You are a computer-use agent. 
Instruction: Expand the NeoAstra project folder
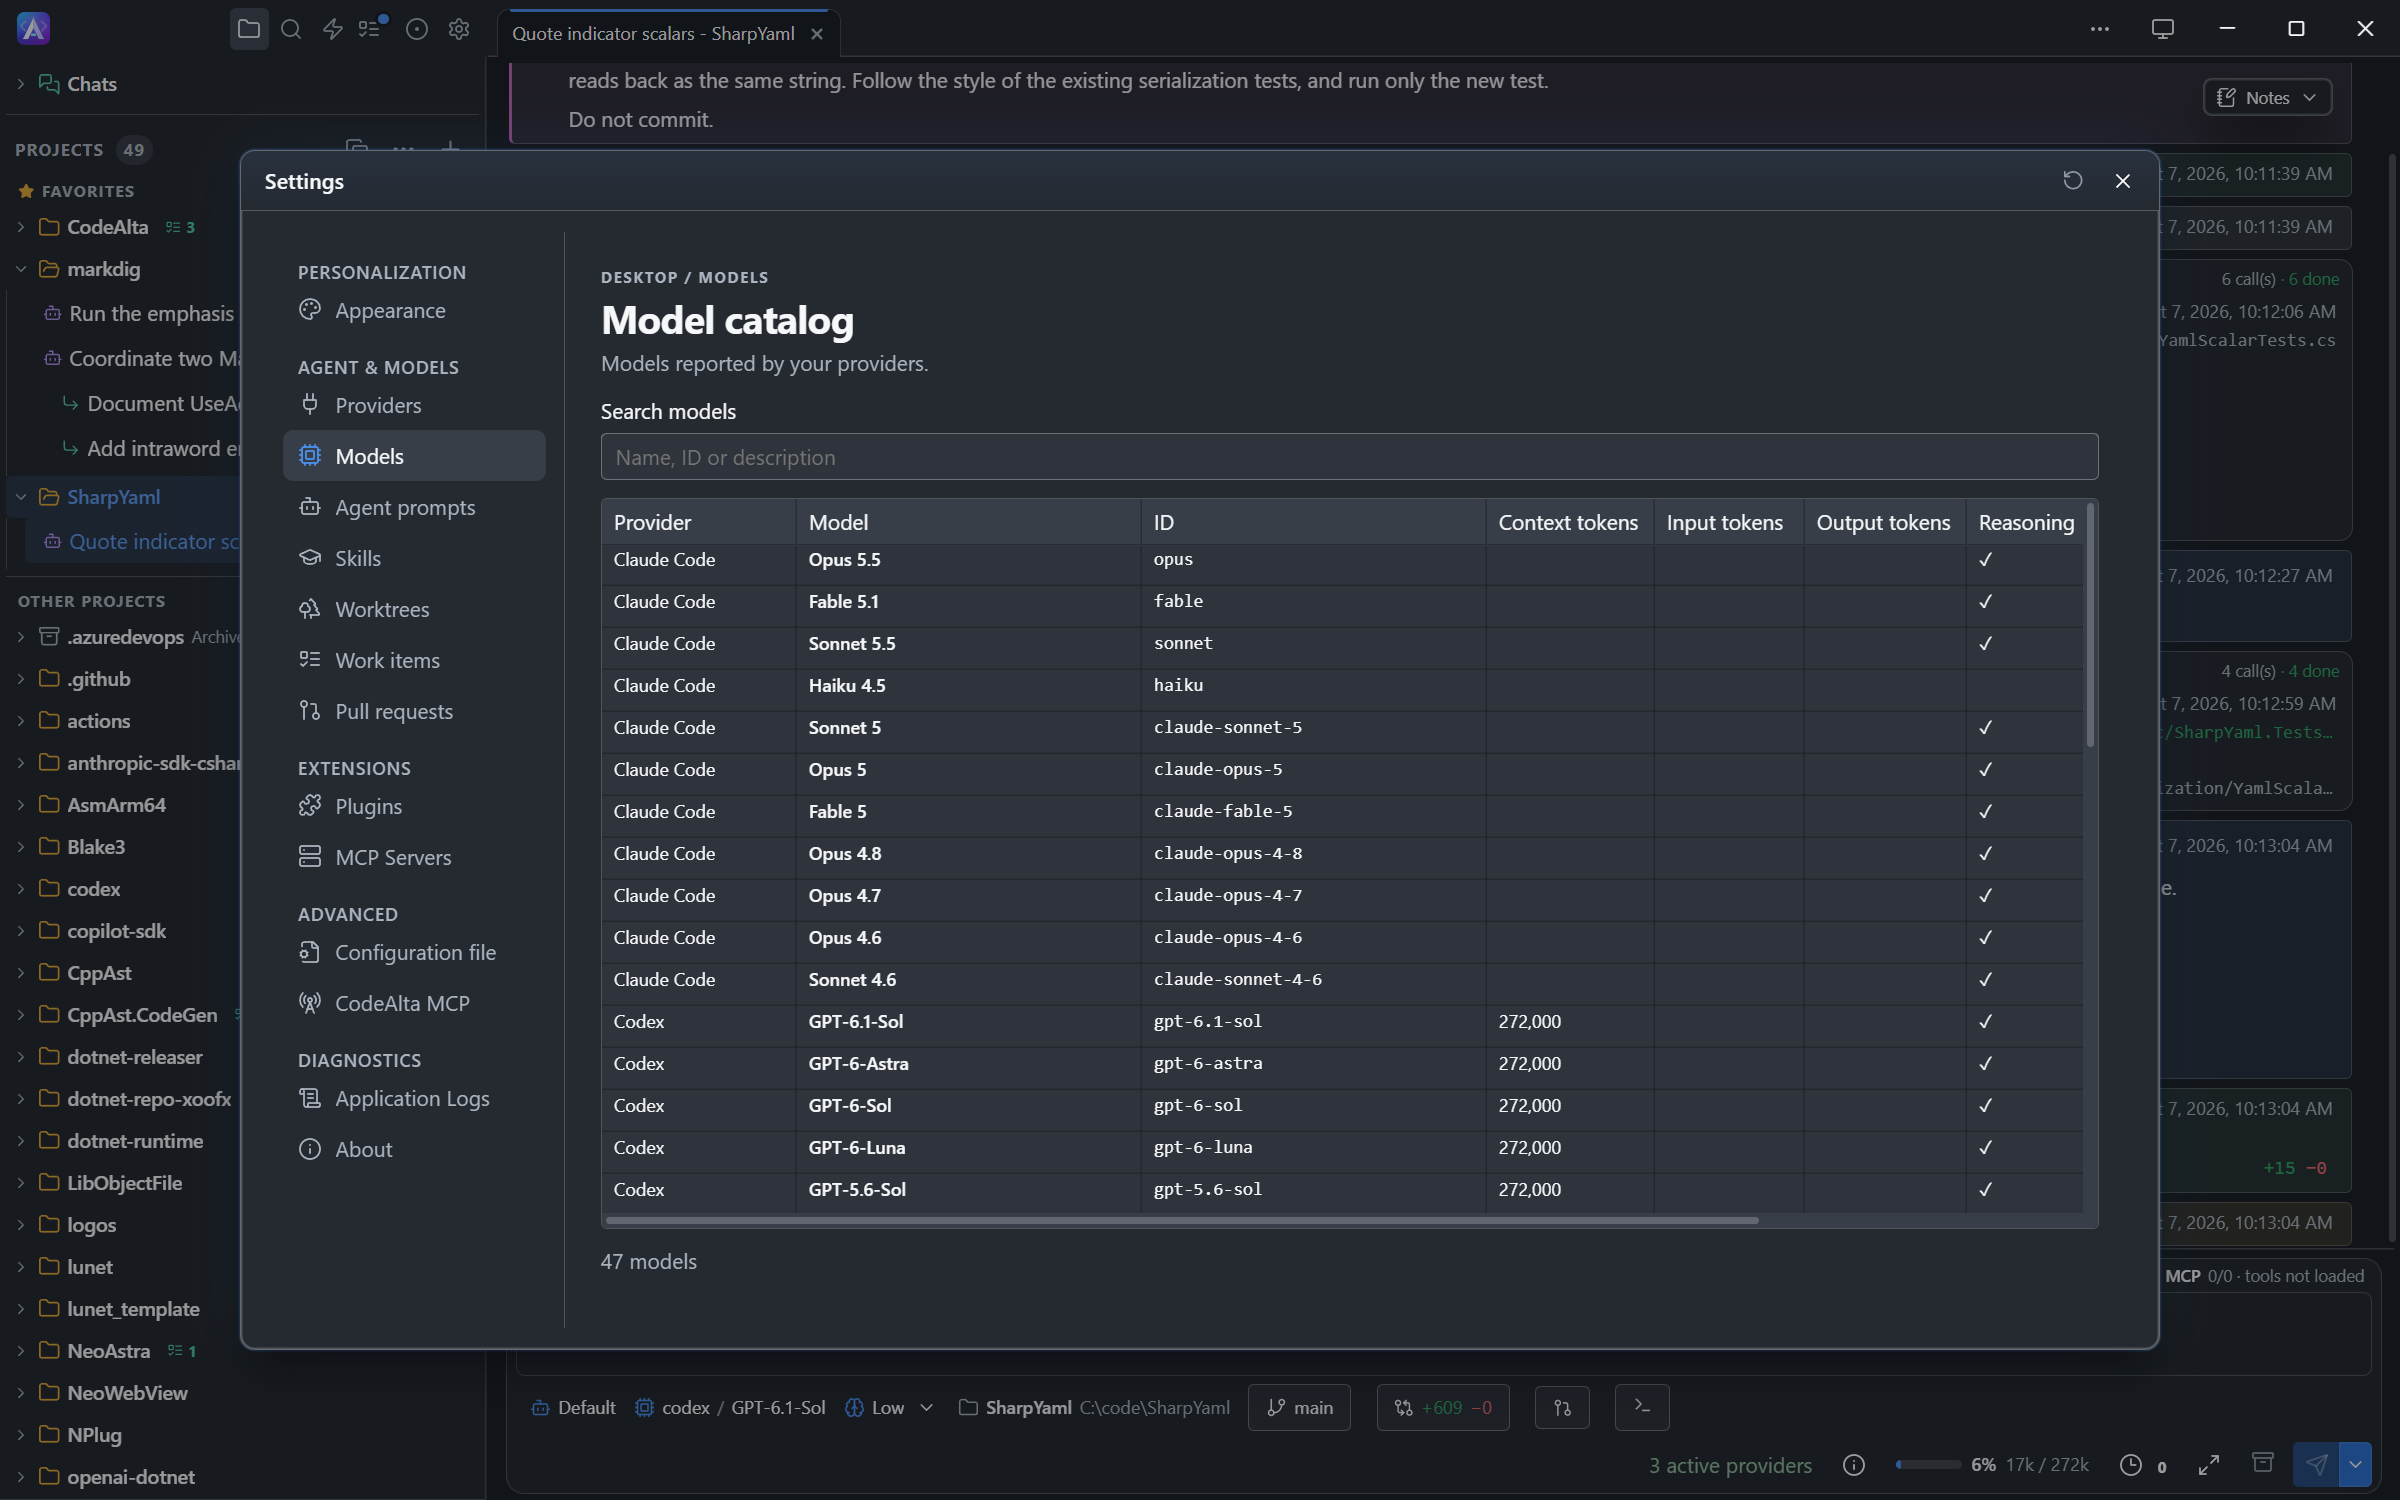[21, 1351]
